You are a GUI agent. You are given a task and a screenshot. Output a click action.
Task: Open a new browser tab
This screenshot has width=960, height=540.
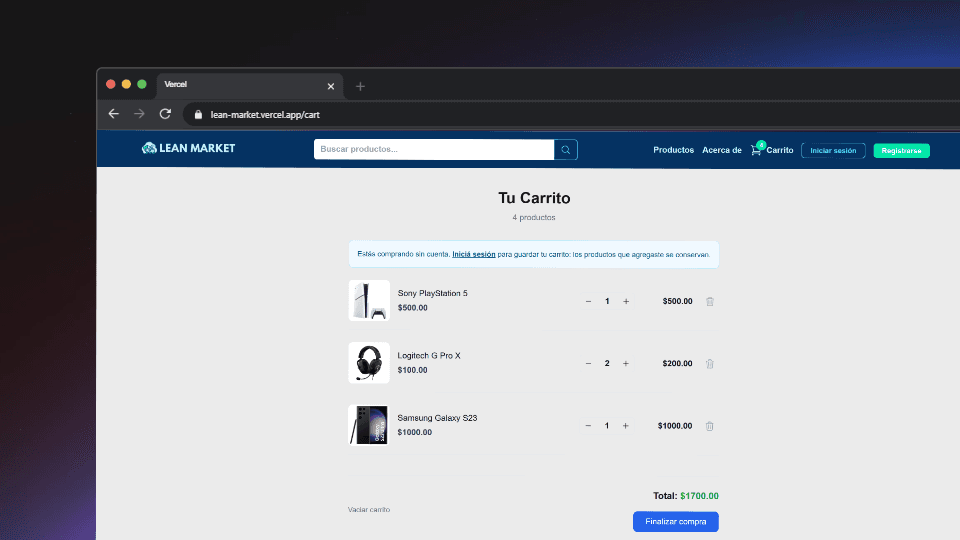[x=360, y=86]
